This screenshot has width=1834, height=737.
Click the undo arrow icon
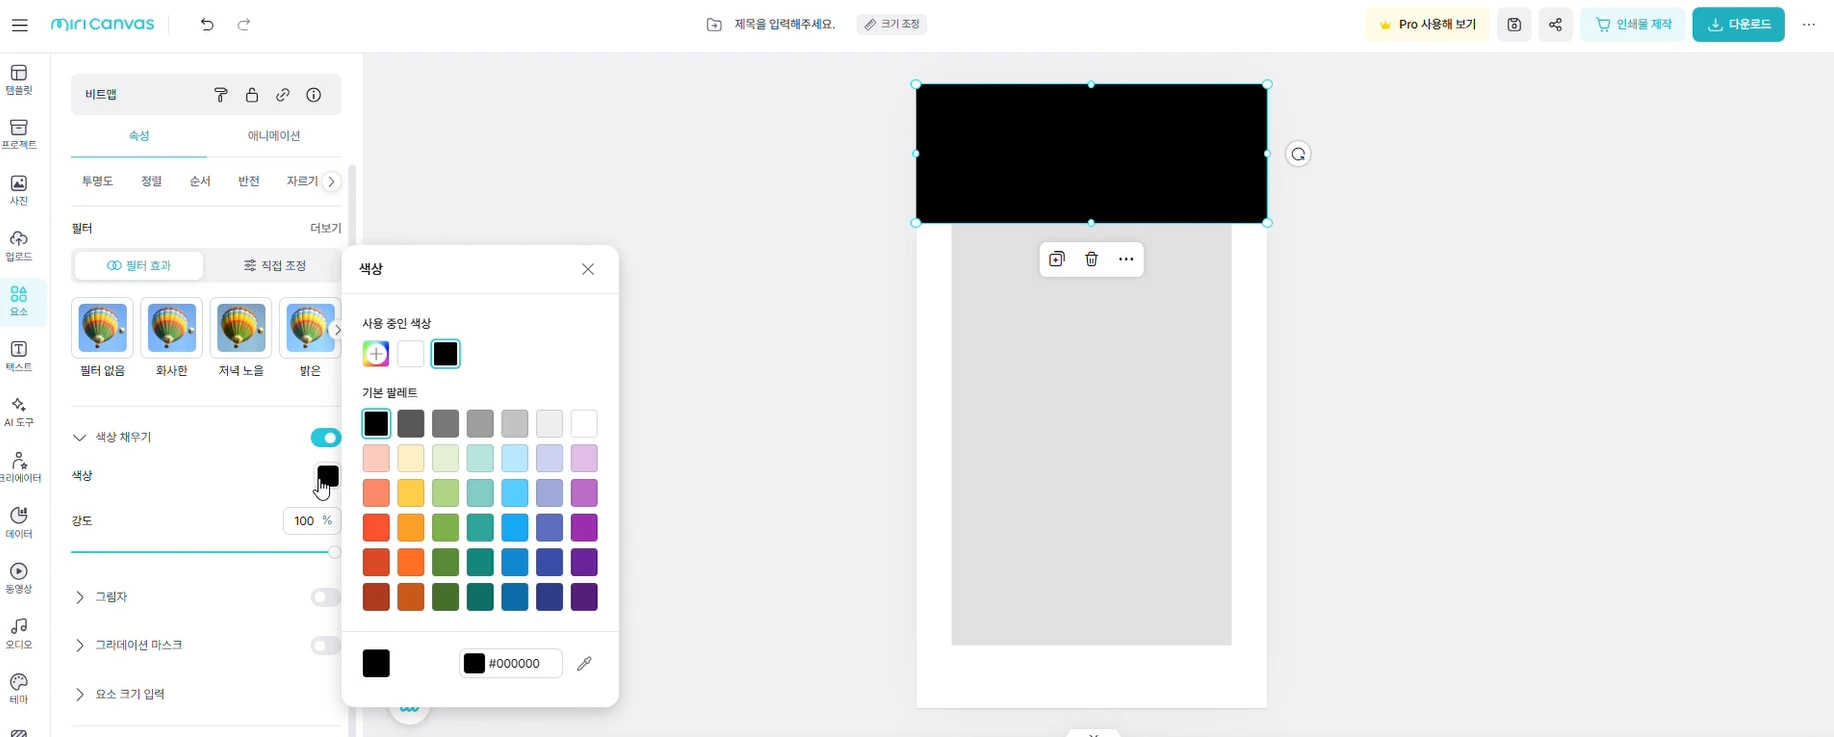[x=207, y=25]
